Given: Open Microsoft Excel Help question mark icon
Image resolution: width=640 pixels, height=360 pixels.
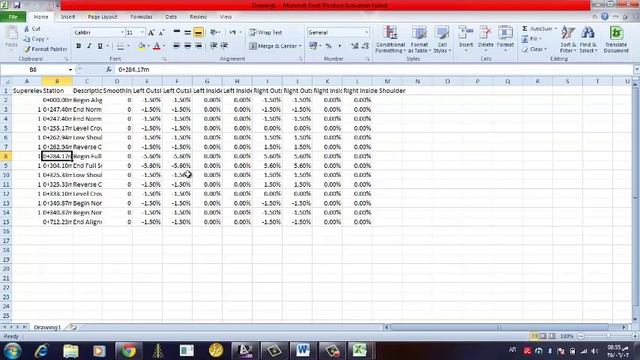Looking at the screenshot, I should pyautogui.click(x=605, y=17).
